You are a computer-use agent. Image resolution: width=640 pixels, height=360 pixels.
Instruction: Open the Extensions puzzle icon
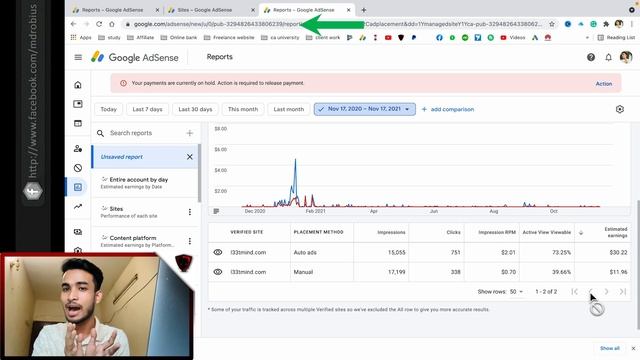606,24
